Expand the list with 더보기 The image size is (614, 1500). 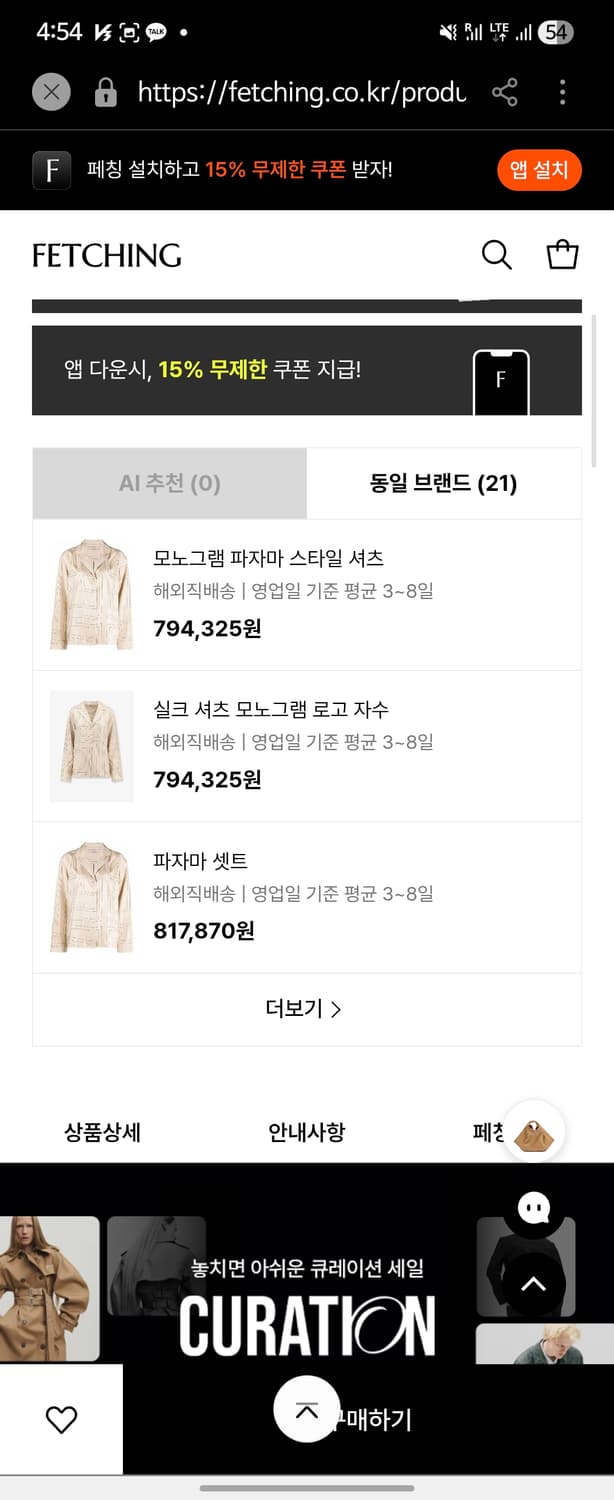307,1010
